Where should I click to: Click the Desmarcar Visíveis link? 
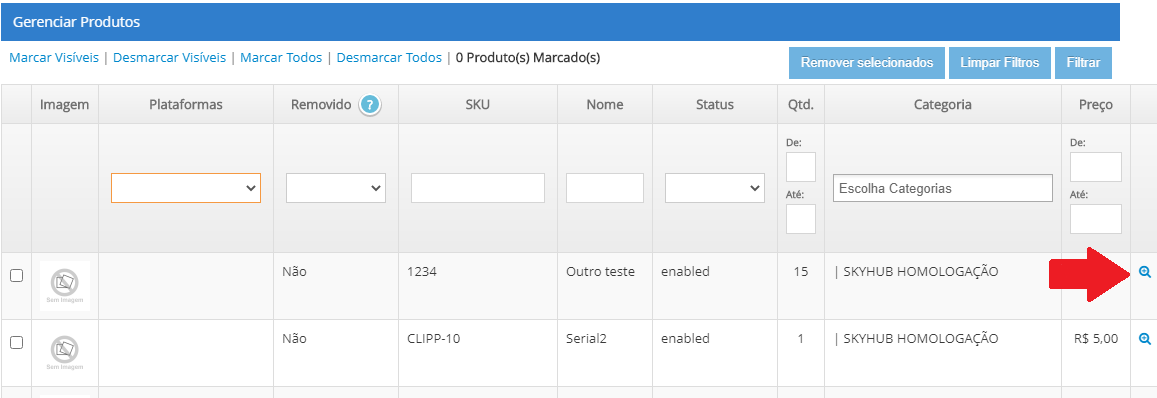coord(170,58)
